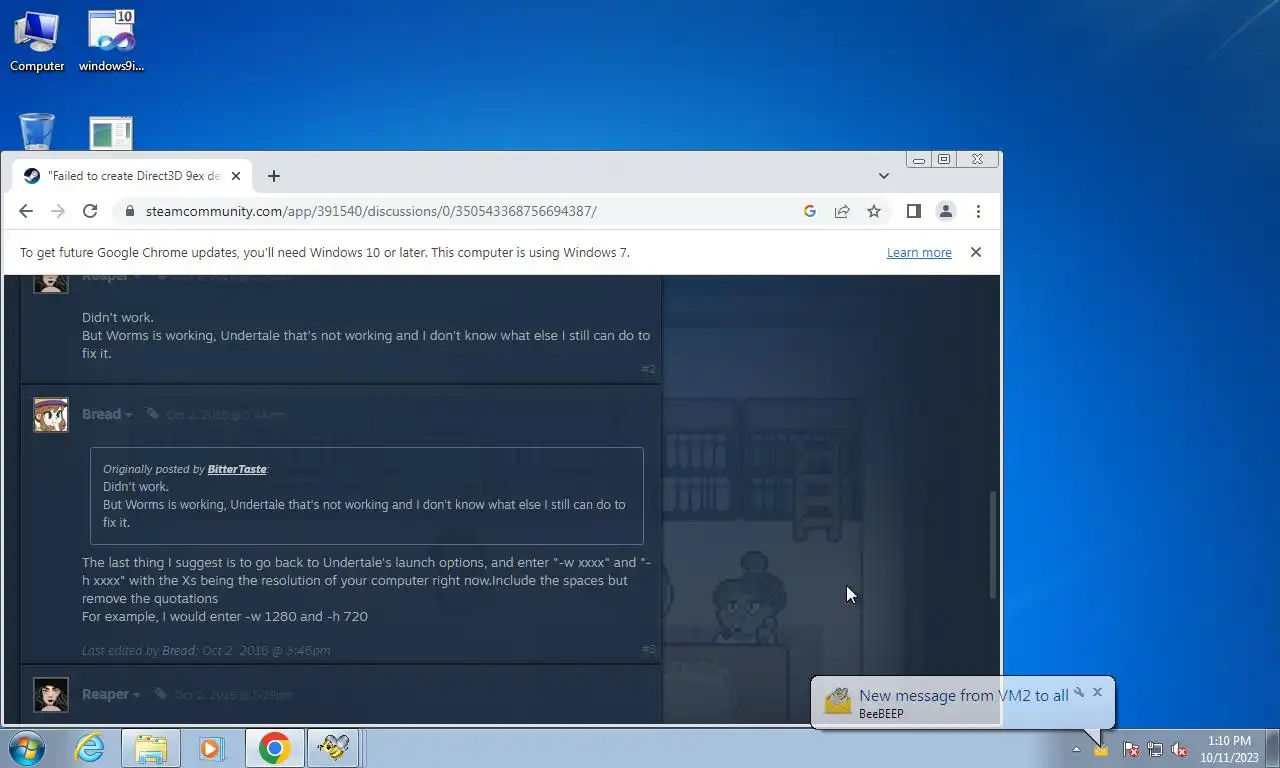
Task: Open Windows Explorer from taskbar
Action: coord(151,748)
